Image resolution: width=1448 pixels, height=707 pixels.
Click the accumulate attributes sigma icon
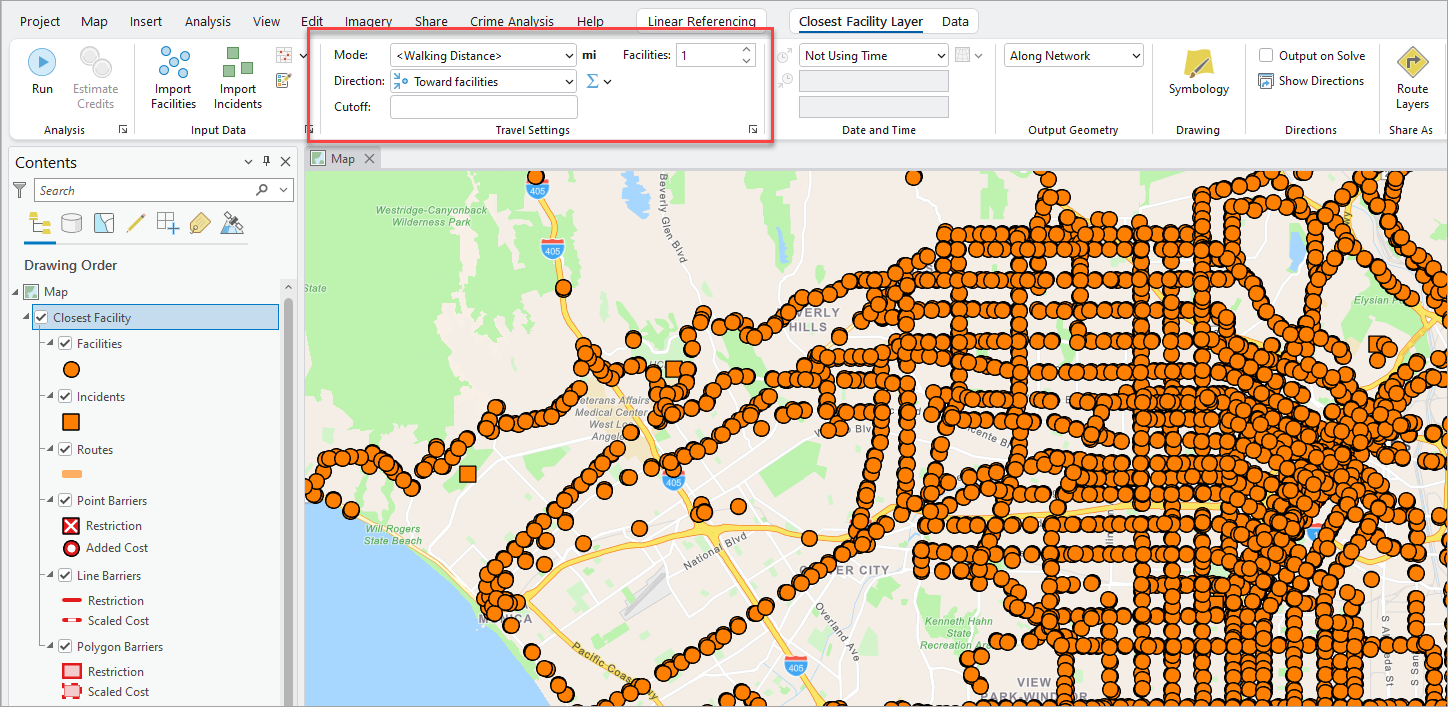592,81
